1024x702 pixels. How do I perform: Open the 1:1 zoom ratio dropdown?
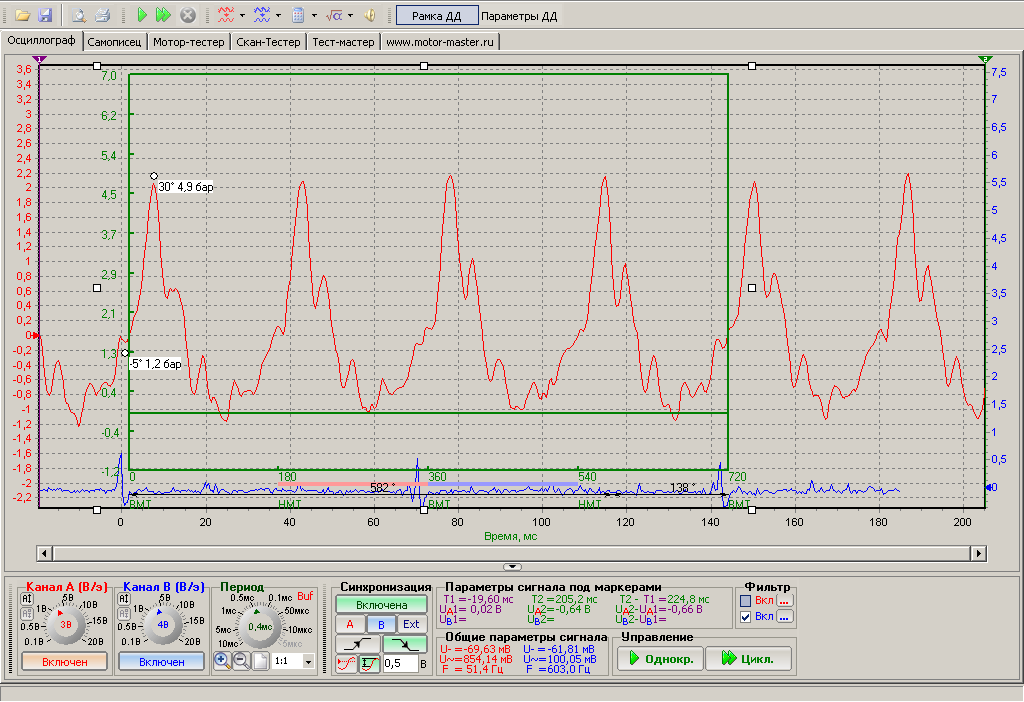[x=308, y=662]
